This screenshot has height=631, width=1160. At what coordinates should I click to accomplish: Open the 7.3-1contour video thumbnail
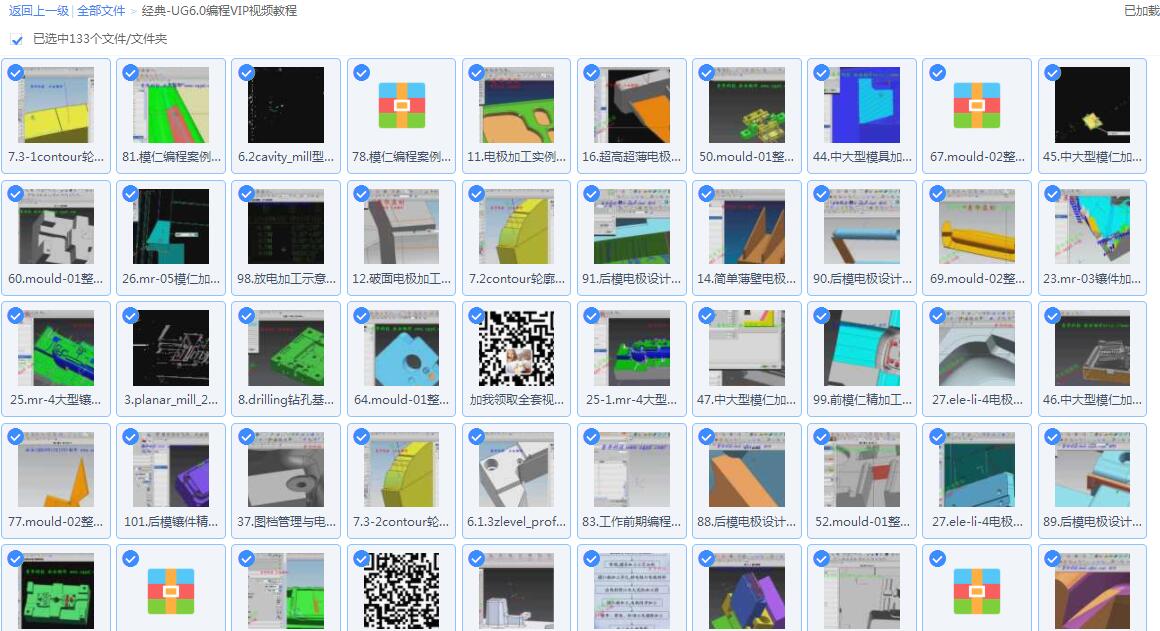(56, 105)
